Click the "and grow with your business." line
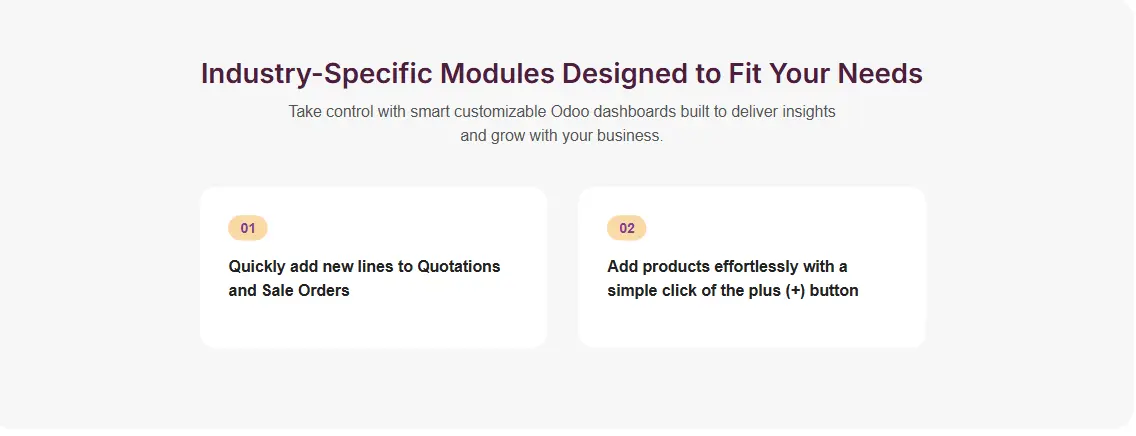 coord(561,135)
